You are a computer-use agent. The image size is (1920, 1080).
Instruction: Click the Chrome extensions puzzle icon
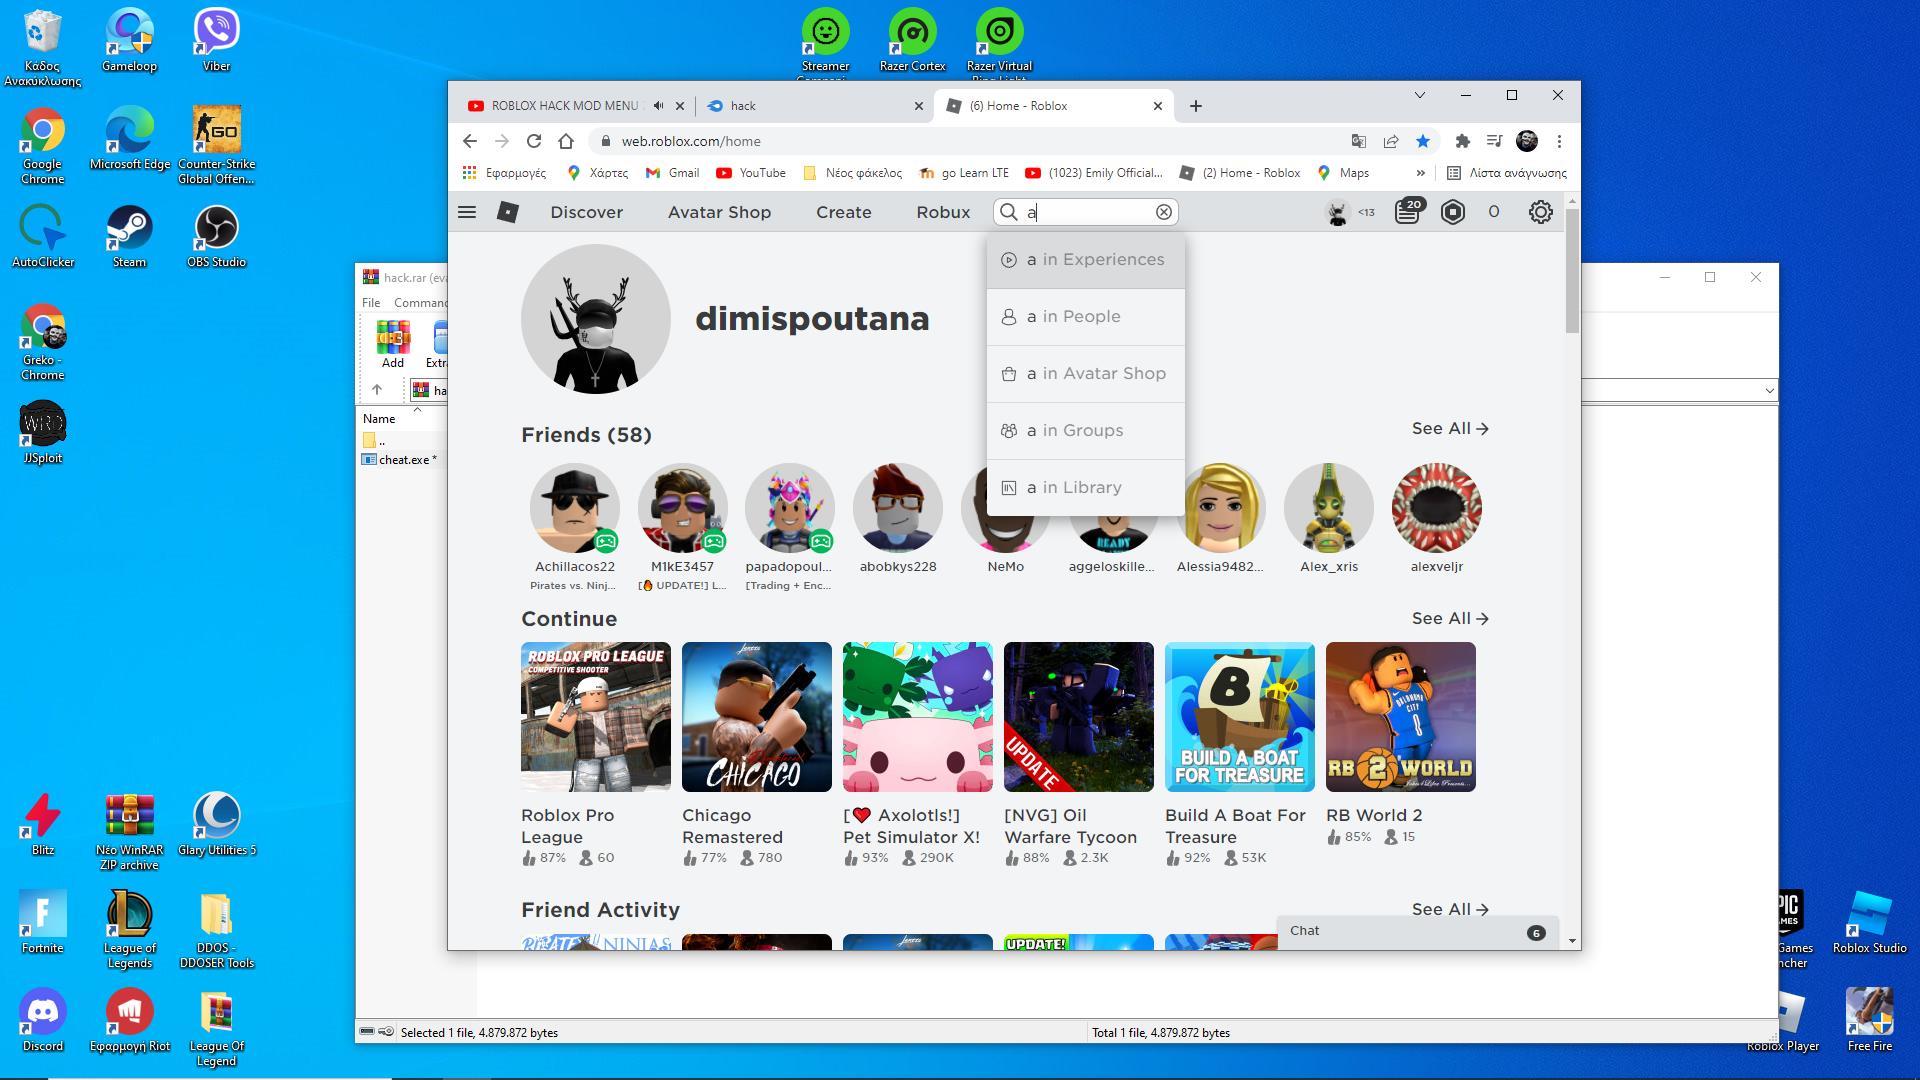(1462, 141)
